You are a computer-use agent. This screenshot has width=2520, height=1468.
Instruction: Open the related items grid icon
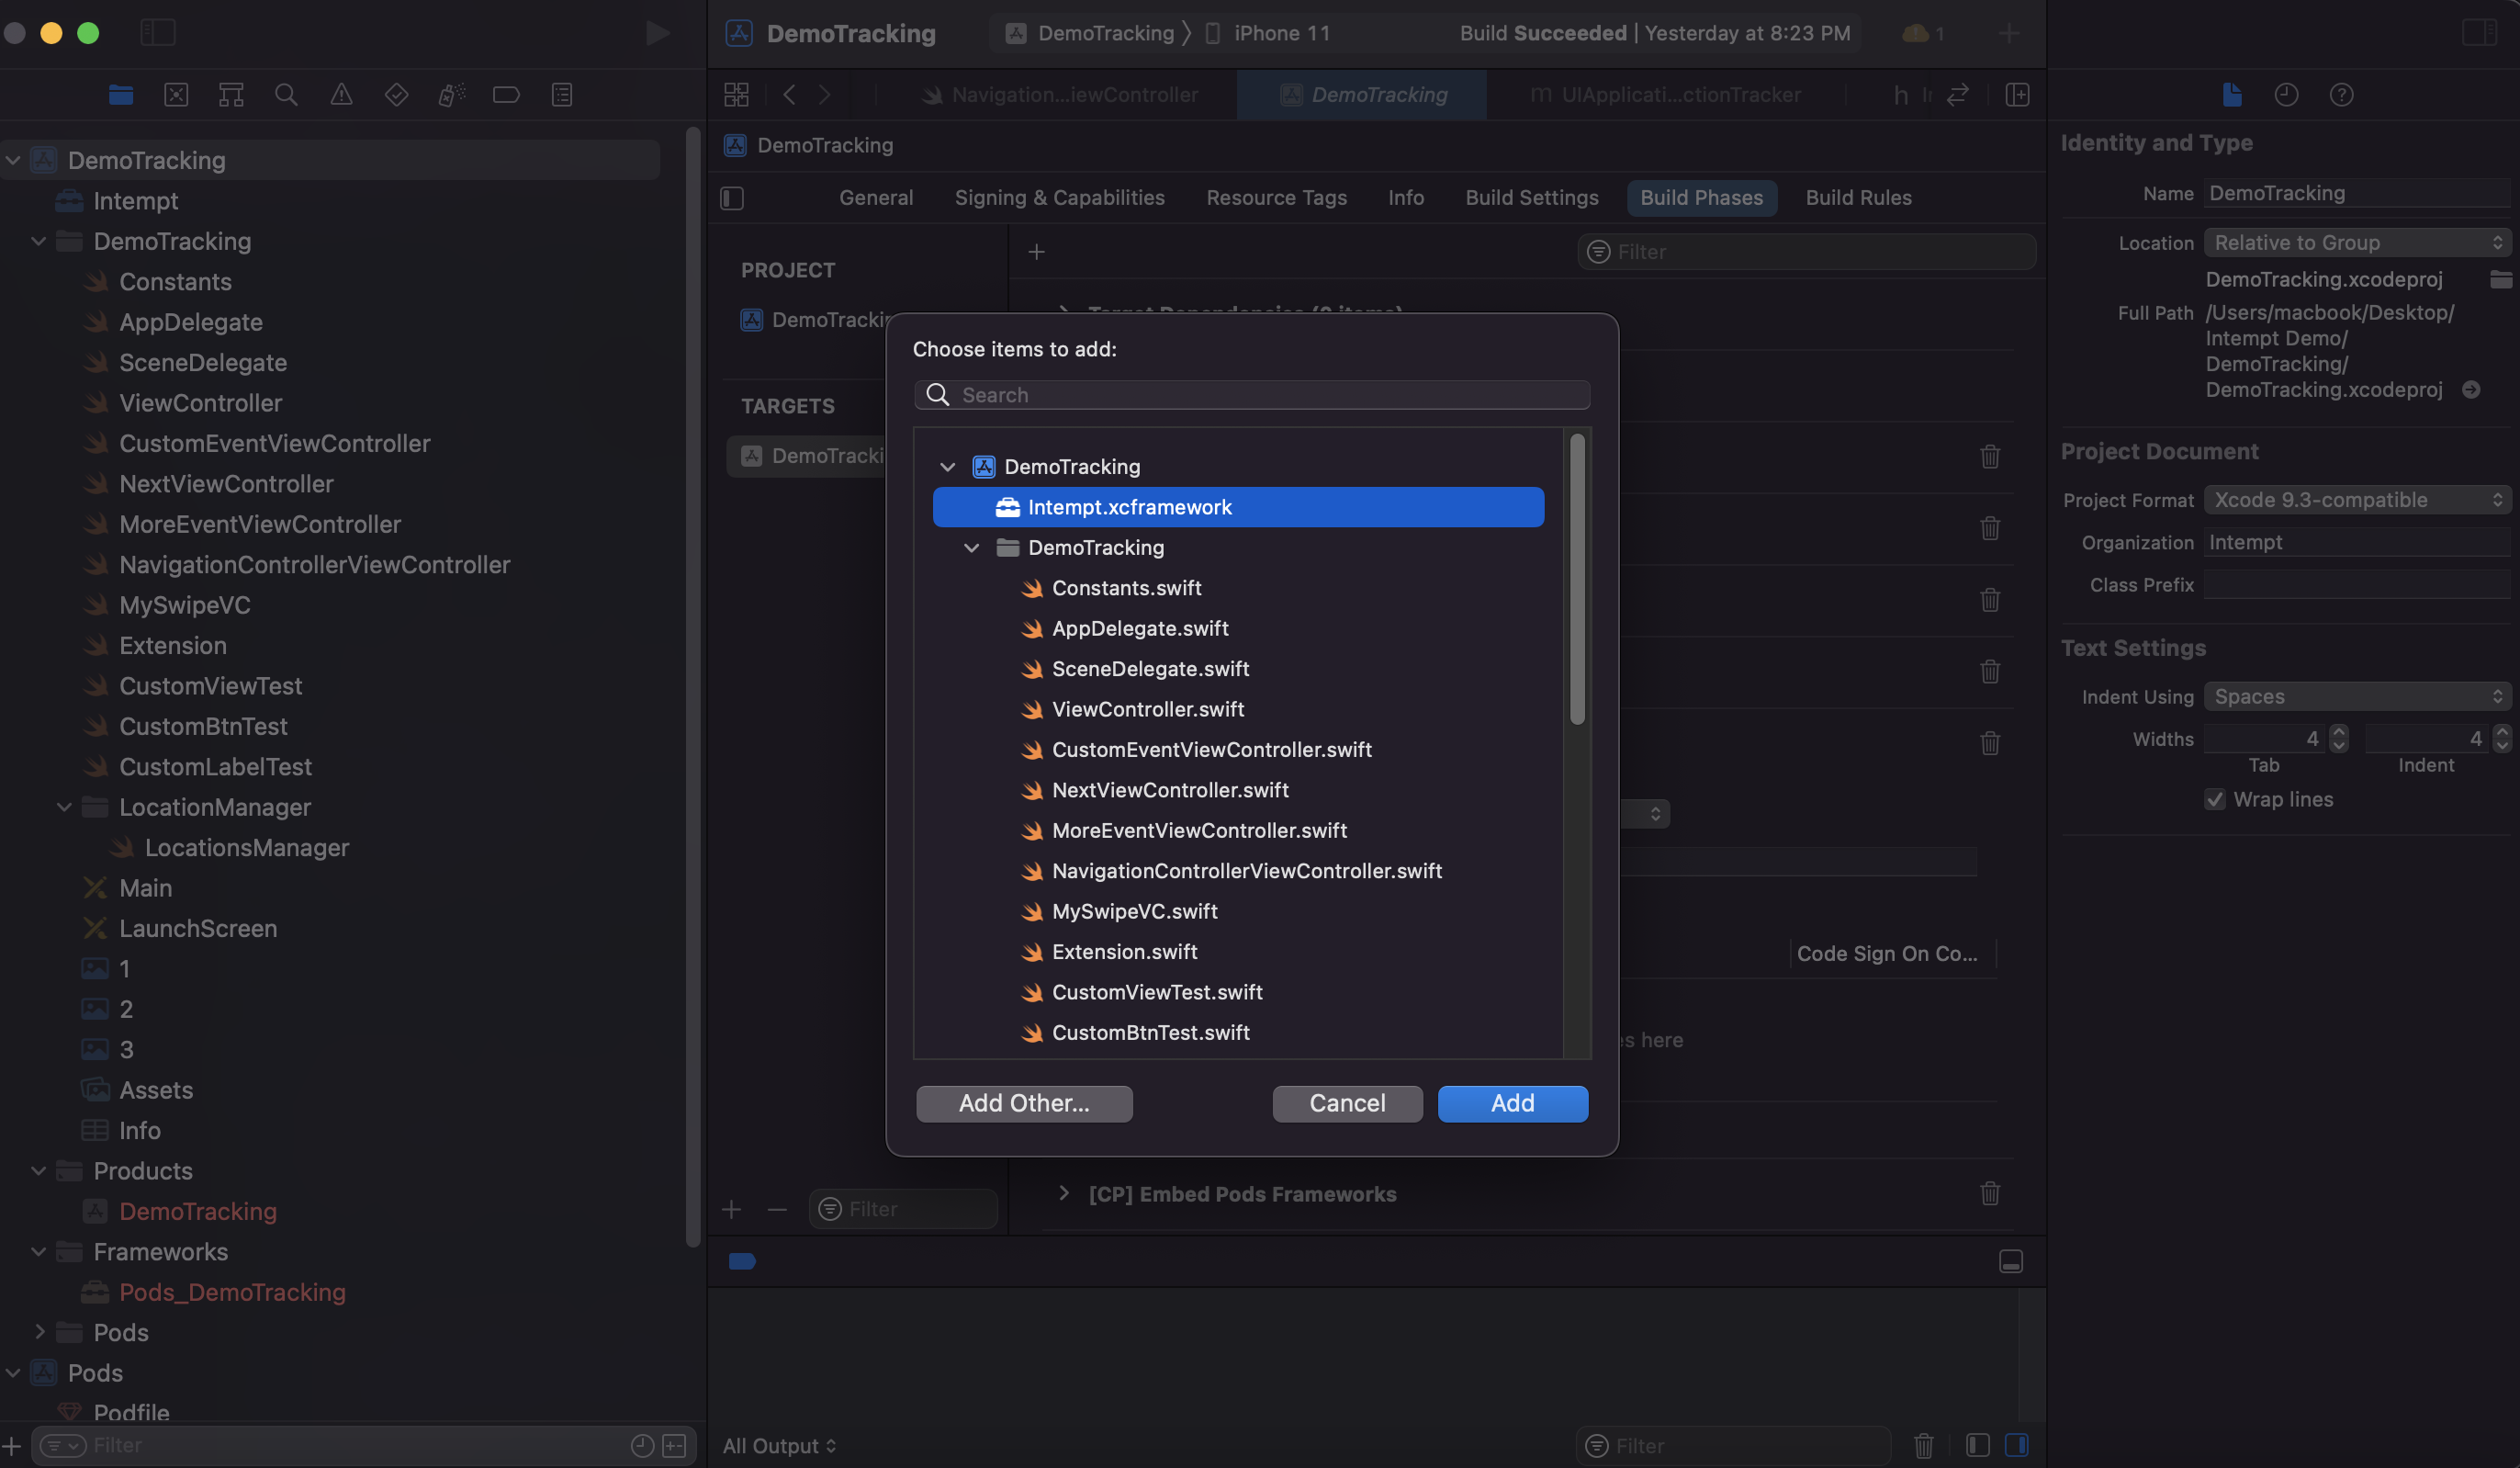tap(737, 95)
